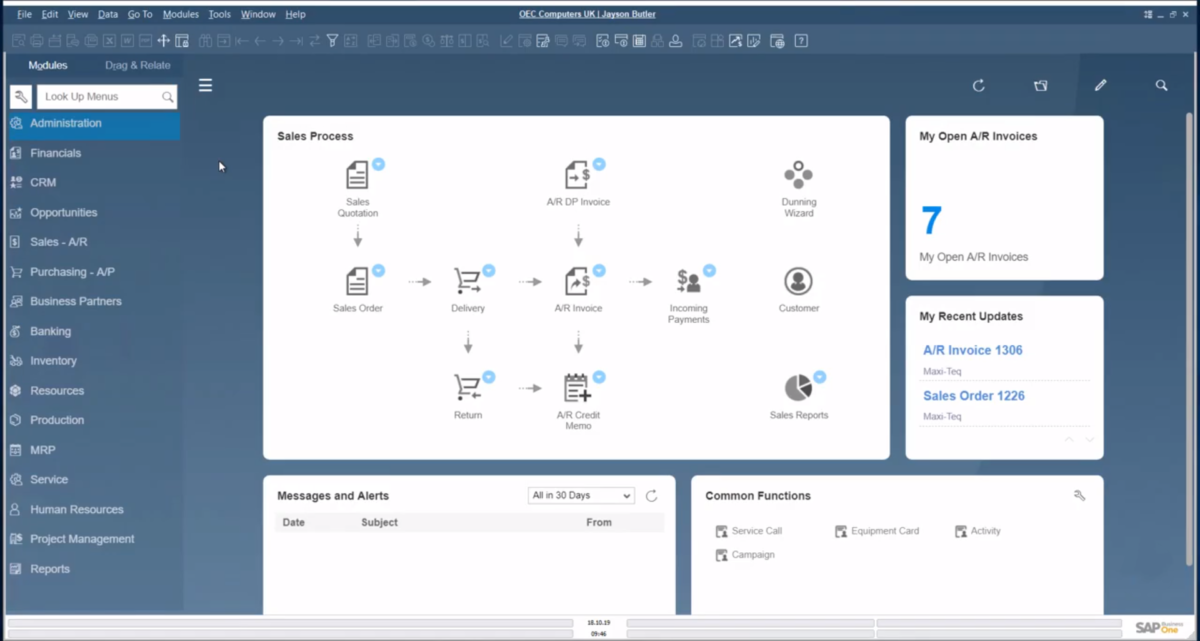Image resolution: width=1200 pixels, height=641 pixels.
Task: Expand the A/R DP Invoice dropdown bubble
Action: tap(598, 164)
